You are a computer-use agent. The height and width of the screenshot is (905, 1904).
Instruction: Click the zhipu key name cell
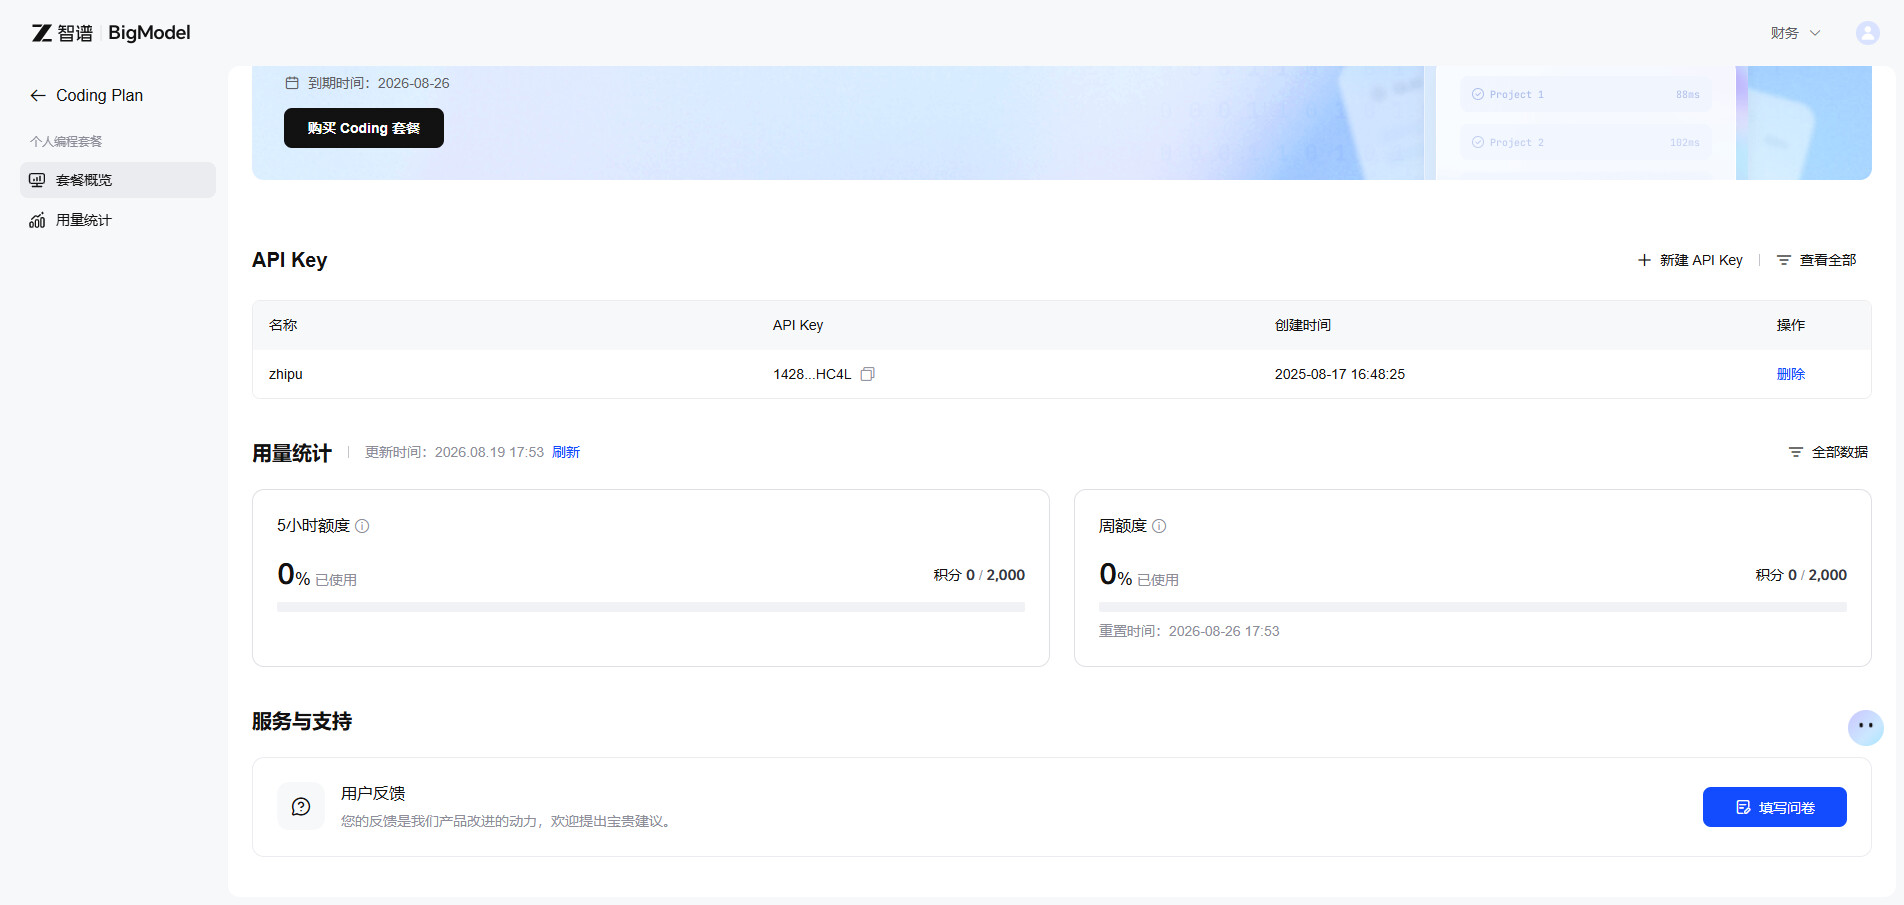286,374
